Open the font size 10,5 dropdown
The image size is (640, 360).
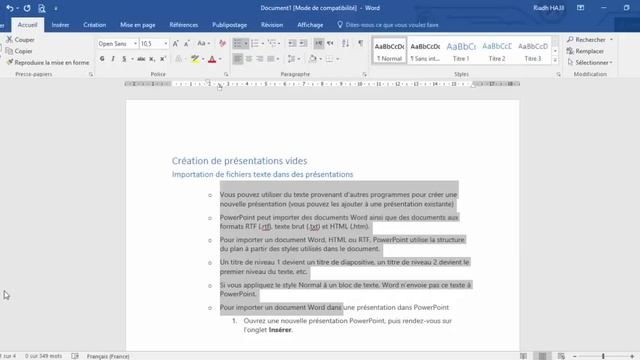click(x=166, y=44)
